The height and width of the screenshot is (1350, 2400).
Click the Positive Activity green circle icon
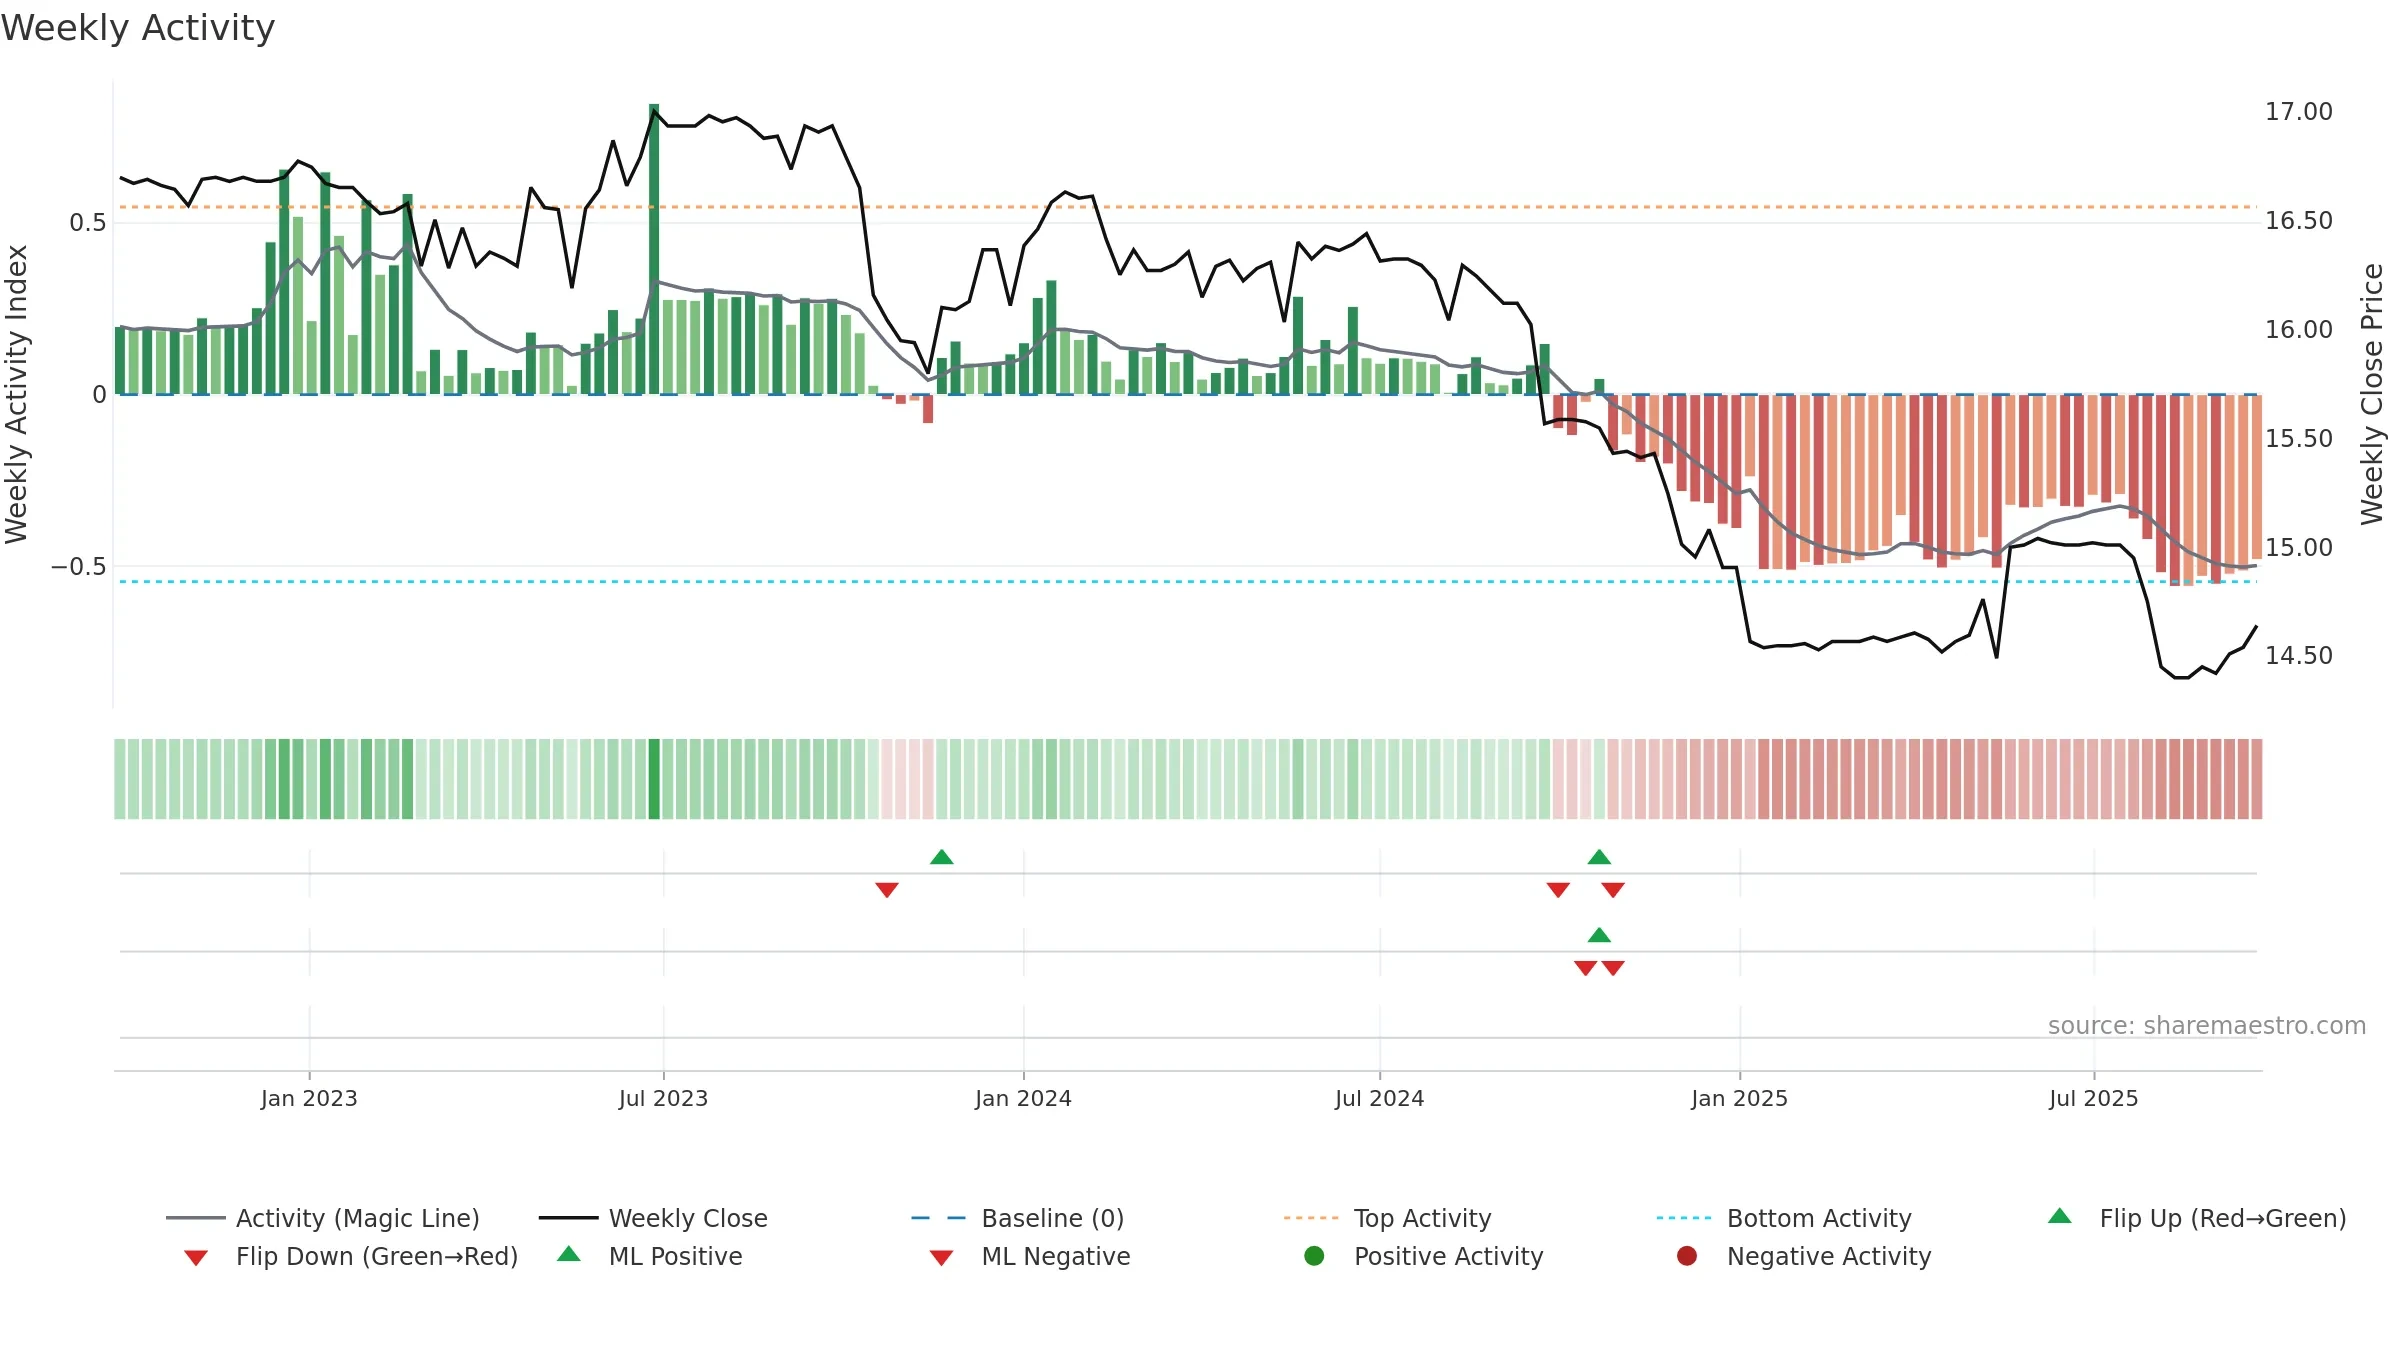pyautogui.click(x=1314, y=1256)
